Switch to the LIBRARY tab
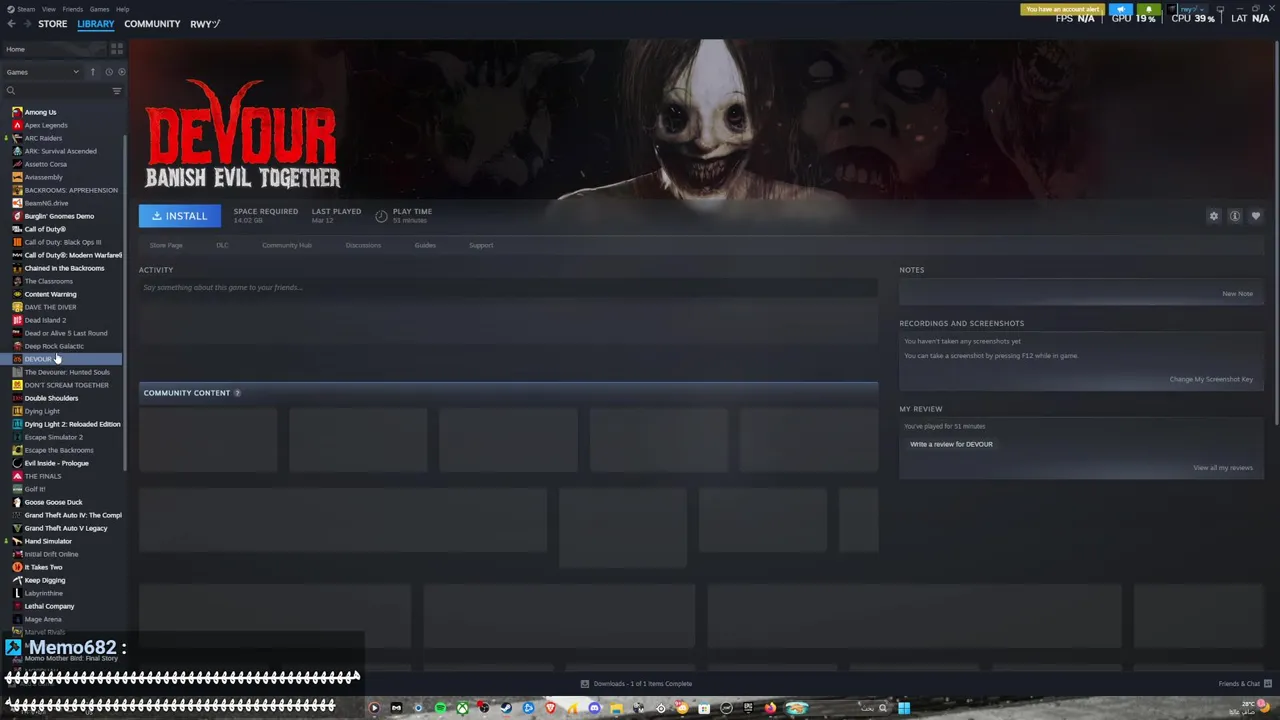1280x720 pixels. pyautogui.click(x=96, y=24)
